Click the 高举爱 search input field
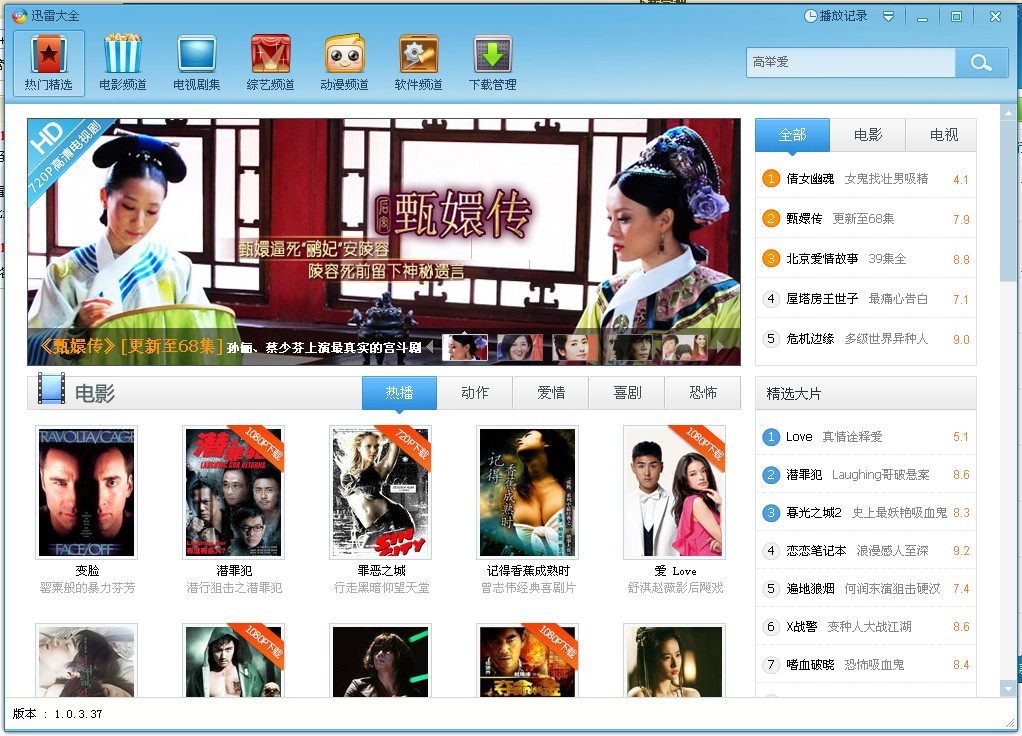Viewport: 1022px width, 736px height. pos(851,63)
